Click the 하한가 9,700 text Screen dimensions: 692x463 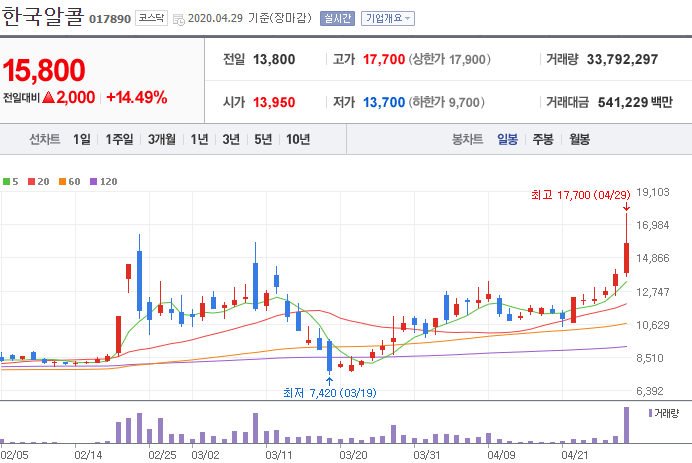[x=447, y=102]
